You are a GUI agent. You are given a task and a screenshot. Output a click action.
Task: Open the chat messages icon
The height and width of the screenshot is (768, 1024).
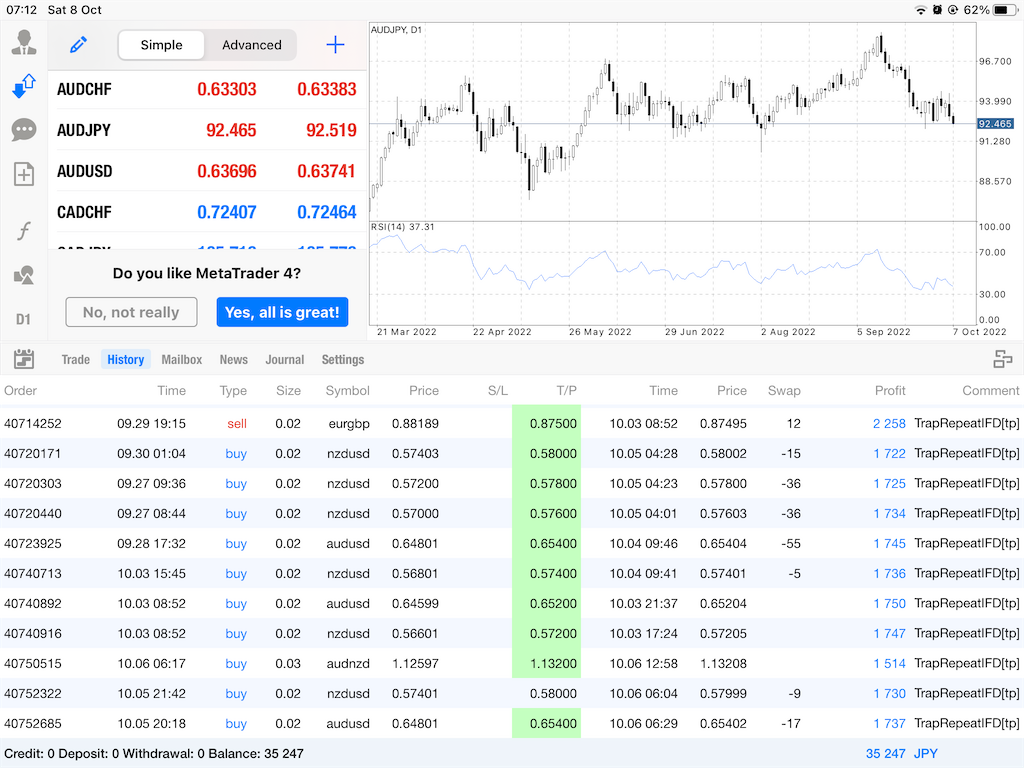[24, 130]
